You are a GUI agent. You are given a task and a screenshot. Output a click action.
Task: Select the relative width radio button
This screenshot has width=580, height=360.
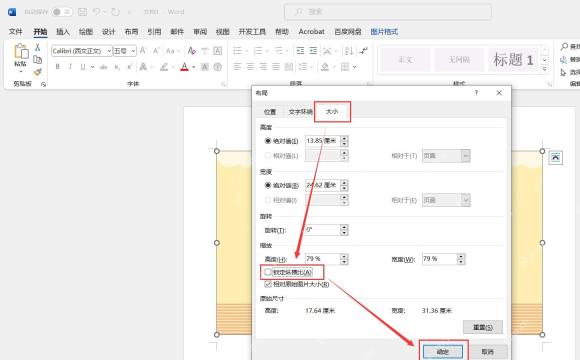[268, 200]
